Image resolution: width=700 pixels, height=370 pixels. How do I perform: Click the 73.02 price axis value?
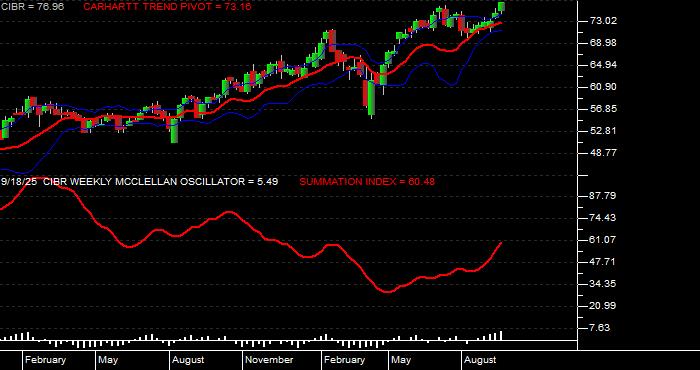pyautogui.click(x=603, y=21)
